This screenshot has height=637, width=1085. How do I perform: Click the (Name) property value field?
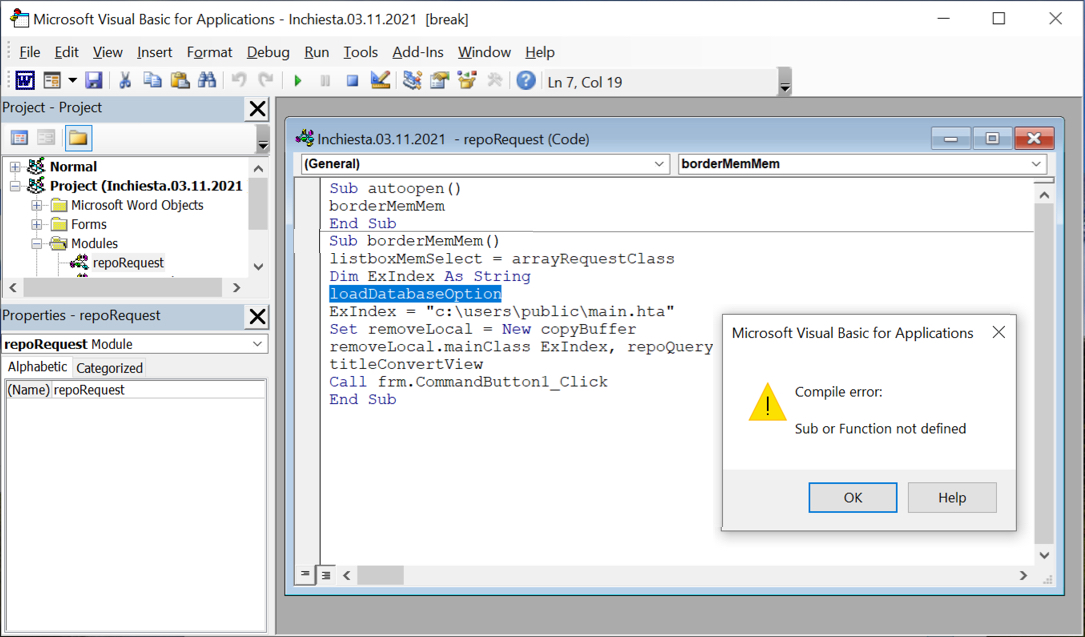[x=158, y=390]
